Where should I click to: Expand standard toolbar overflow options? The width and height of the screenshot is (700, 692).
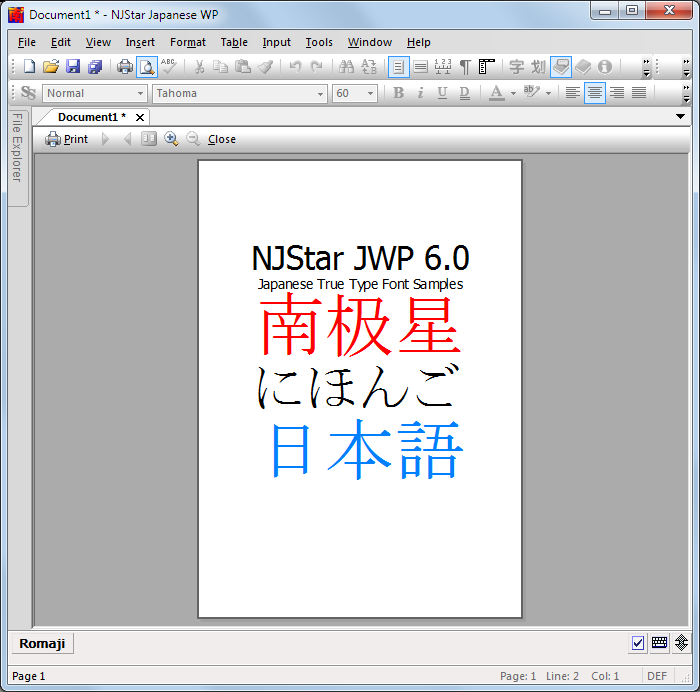coord(646,67)
